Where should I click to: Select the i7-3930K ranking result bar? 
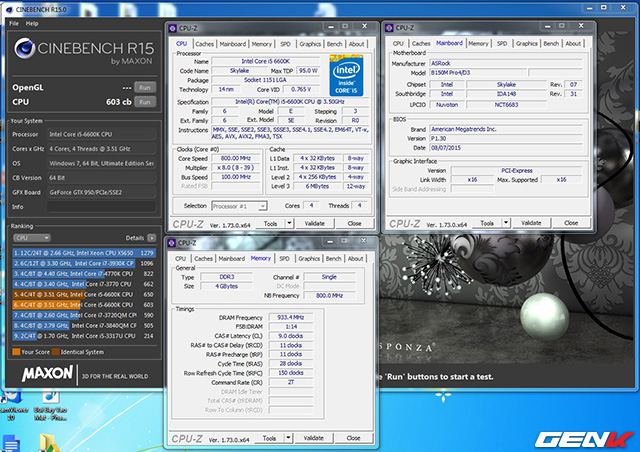70,261
